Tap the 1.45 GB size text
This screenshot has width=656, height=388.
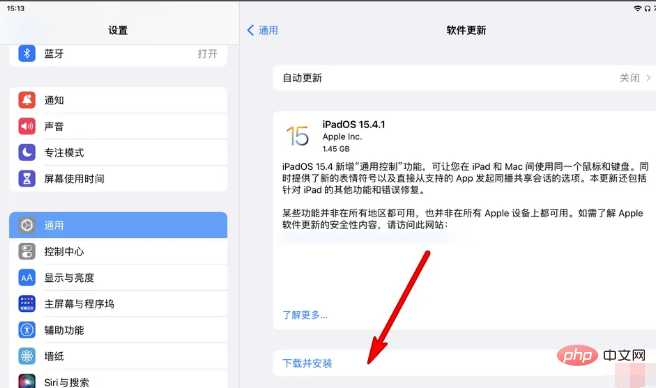(x=336, y=149)
